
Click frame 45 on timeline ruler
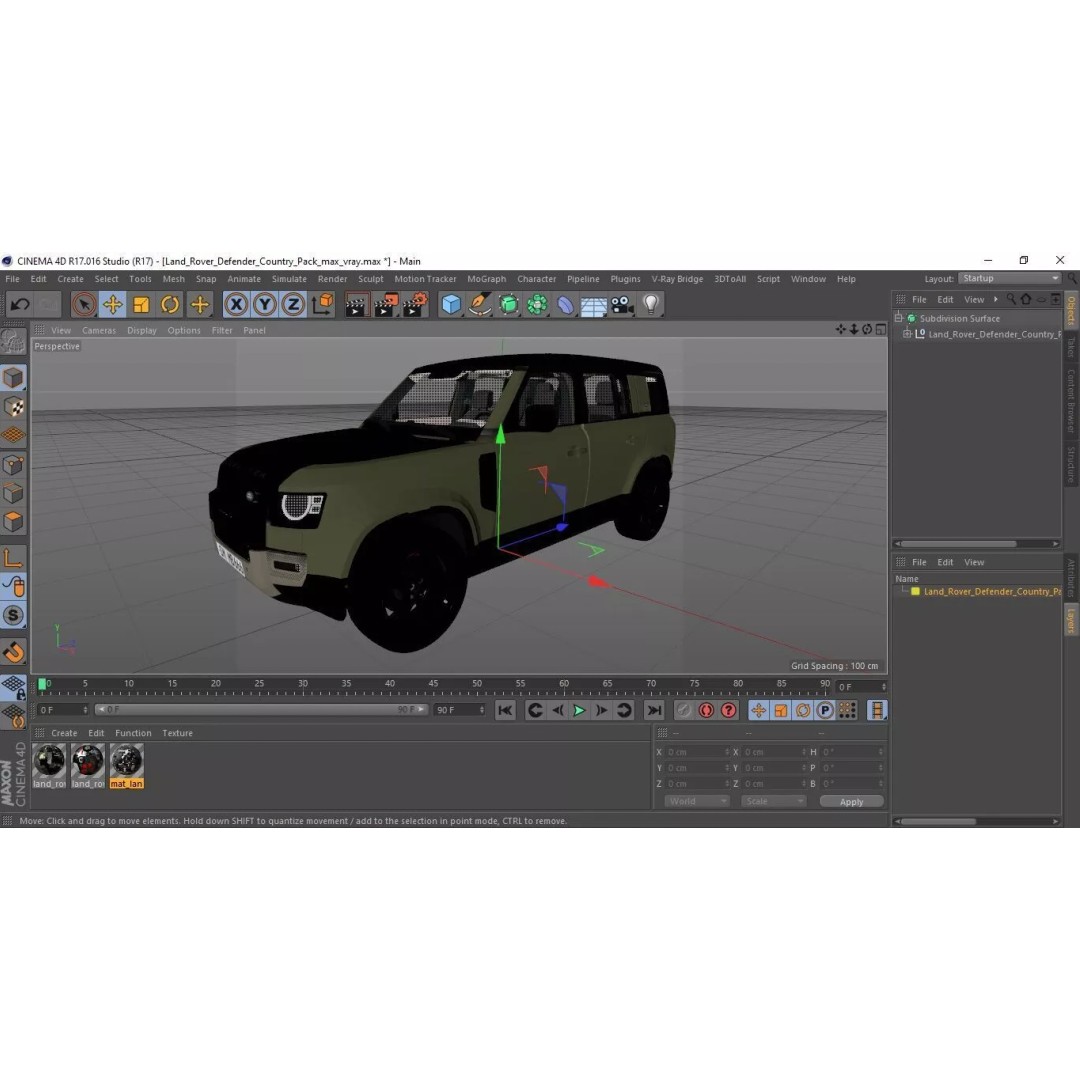(x=433, y=685)
